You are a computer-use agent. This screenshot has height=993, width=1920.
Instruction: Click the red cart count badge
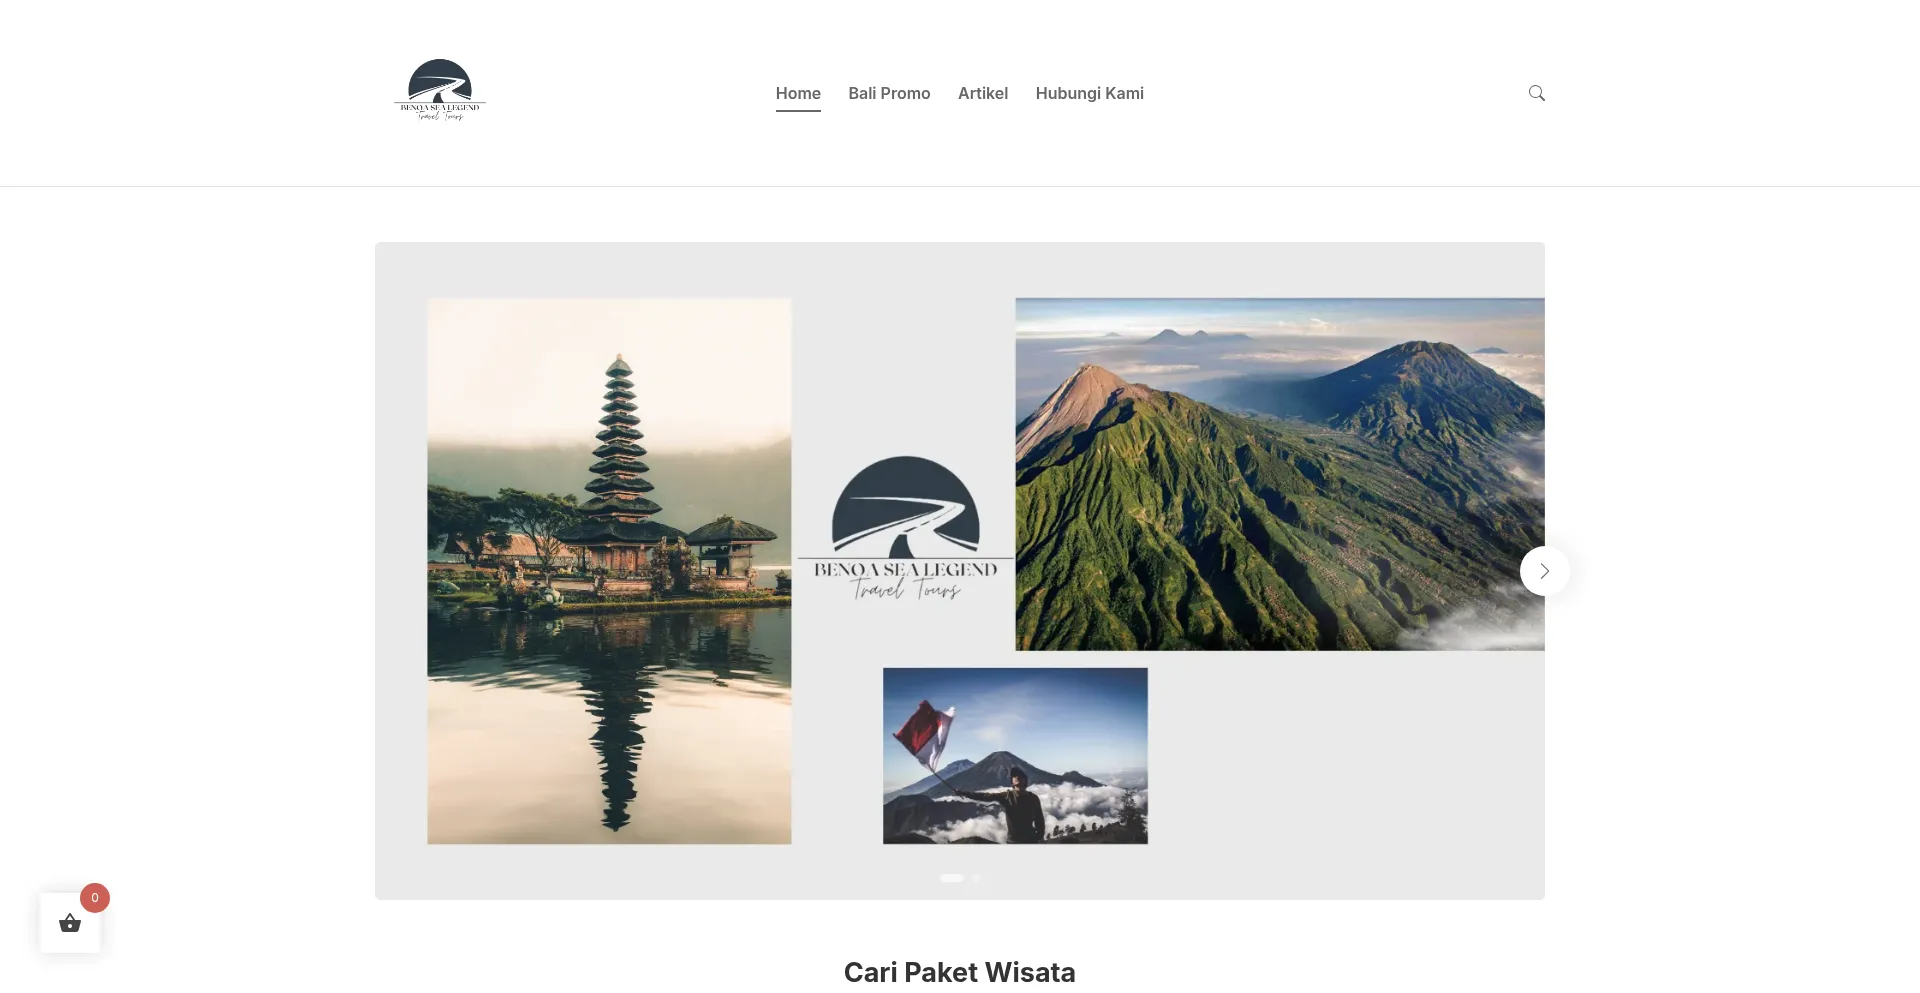pyautogui.click(x=95, y=898)
